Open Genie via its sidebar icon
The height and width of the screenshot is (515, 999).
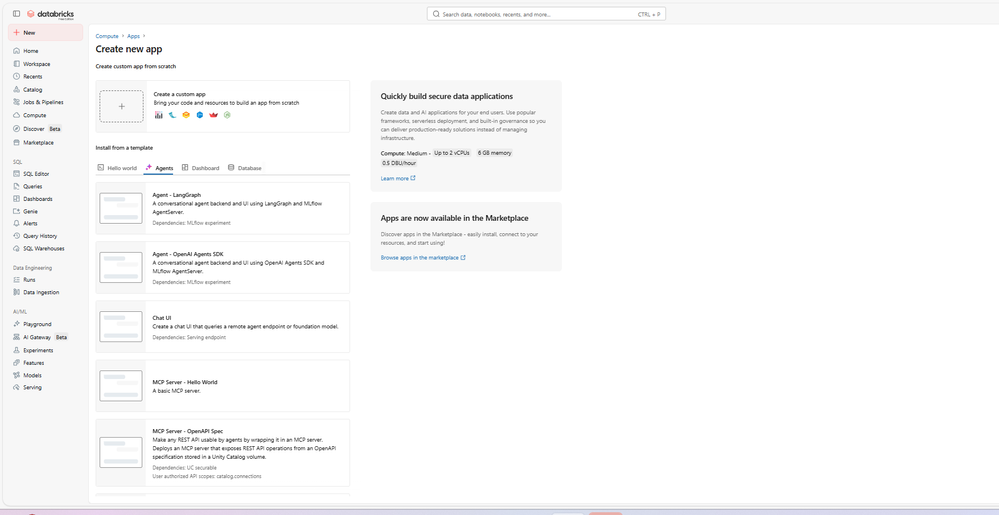17,211
